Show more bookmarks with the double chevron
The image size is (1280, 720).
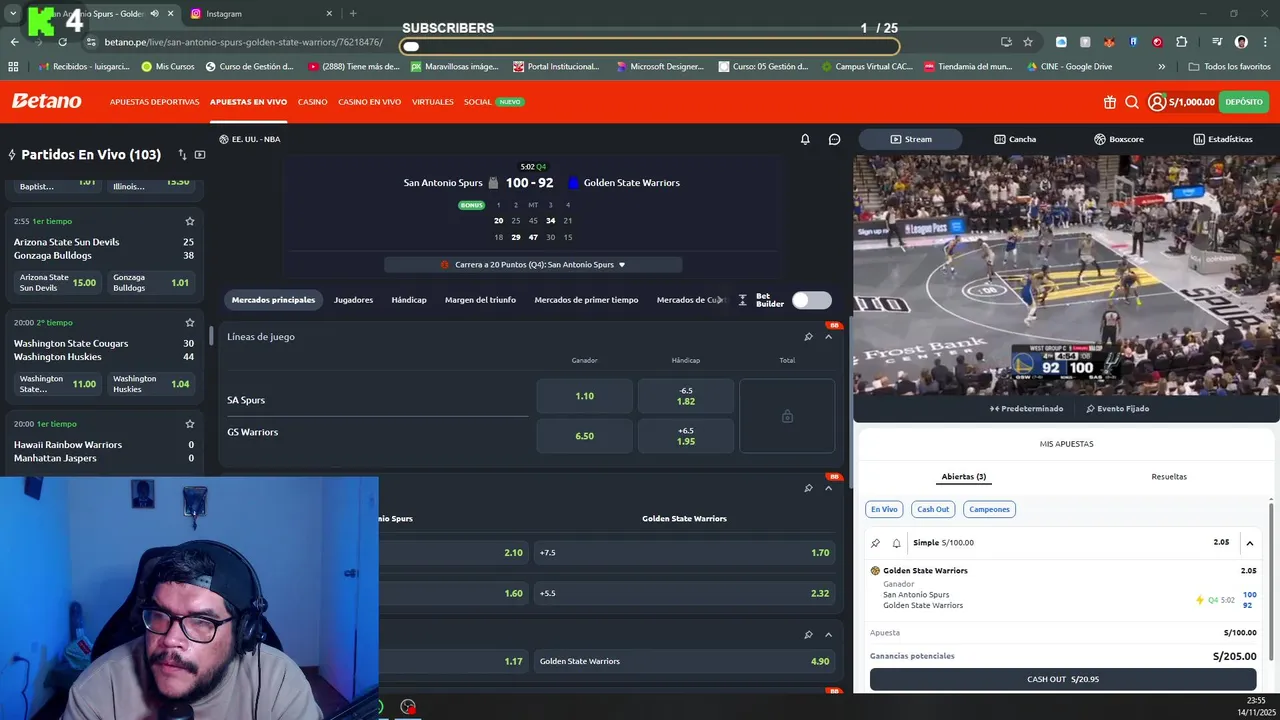1161,67
